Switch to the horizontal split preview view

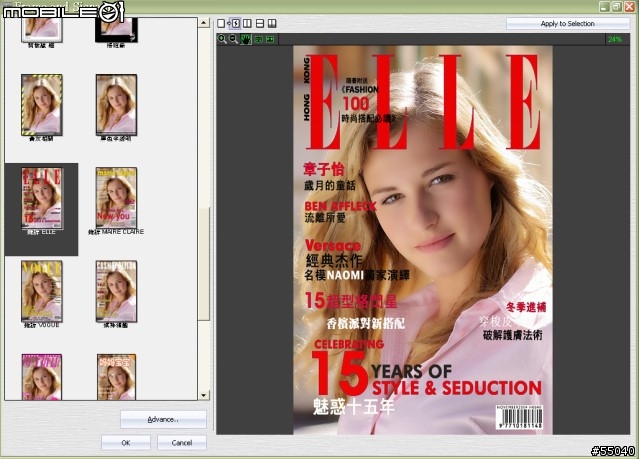tap(260, 23)
